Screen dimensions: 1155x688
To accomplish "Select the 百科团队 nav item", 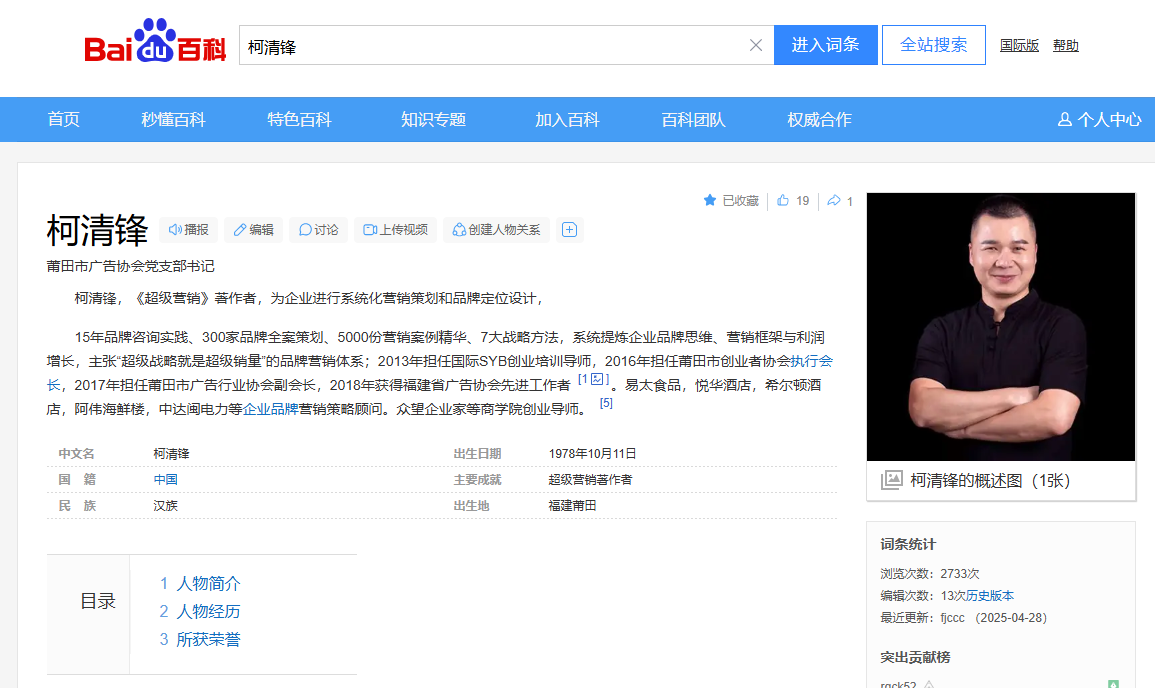I will (692, 119).
